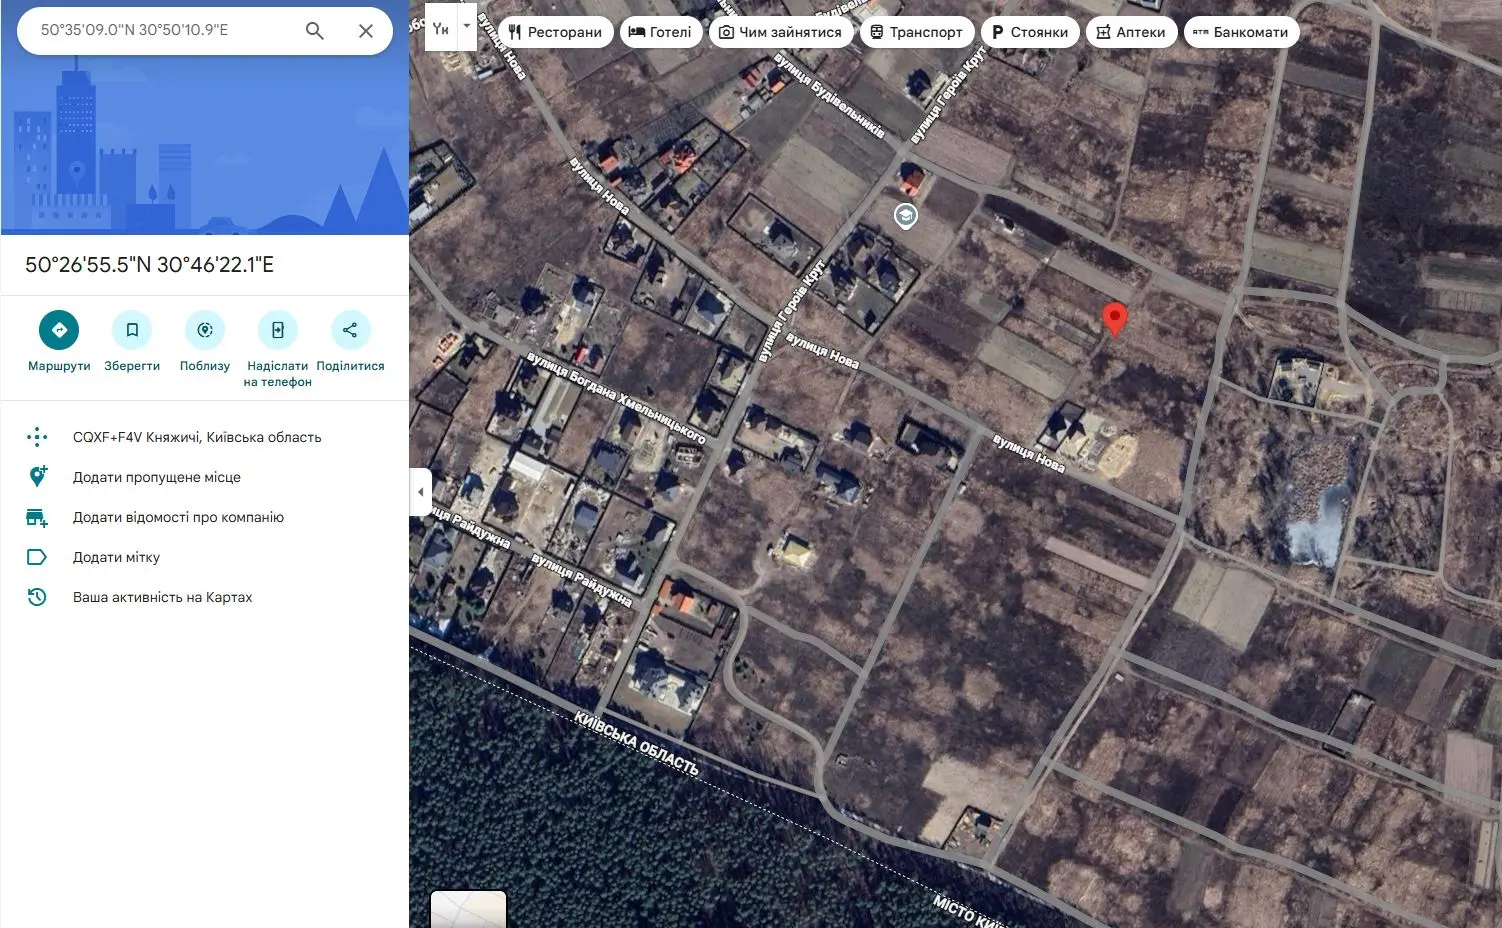1502x928 pixels.
Task: Click the coordinates search input field
Action: 160,30
